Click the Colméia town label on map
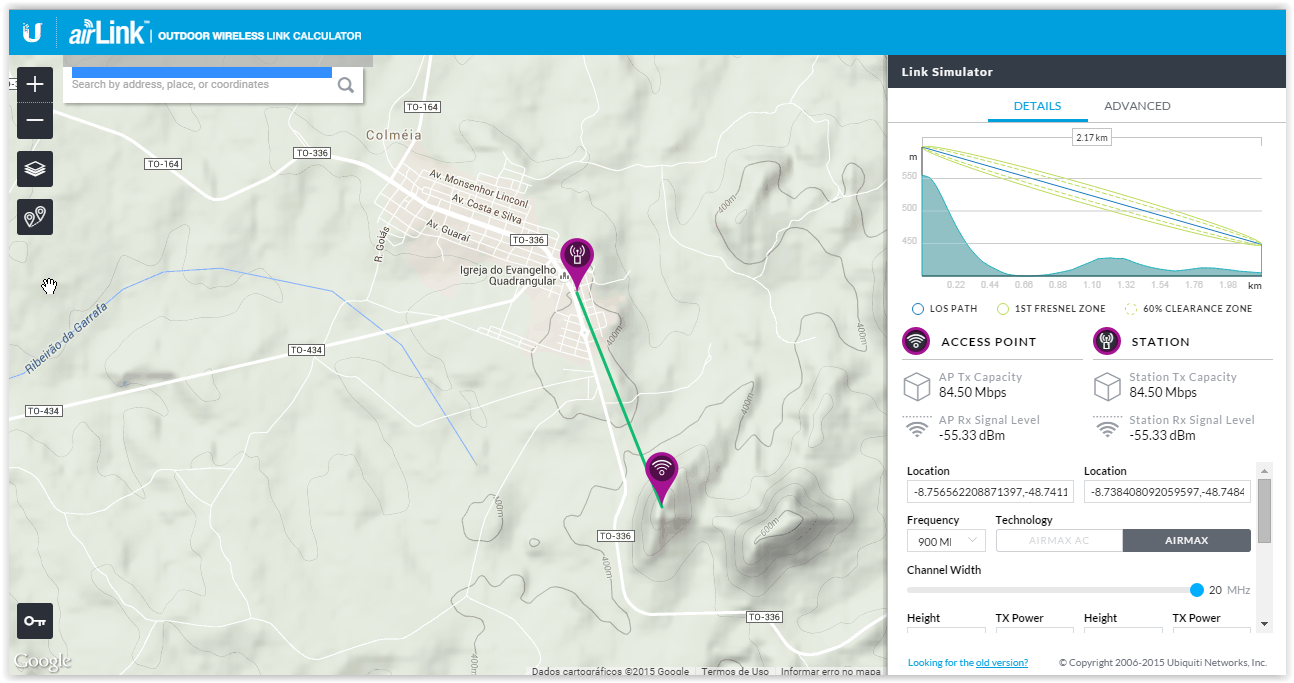Image resolution: width=1294 pixels, height=683 pixels. [x=394, y=135]
